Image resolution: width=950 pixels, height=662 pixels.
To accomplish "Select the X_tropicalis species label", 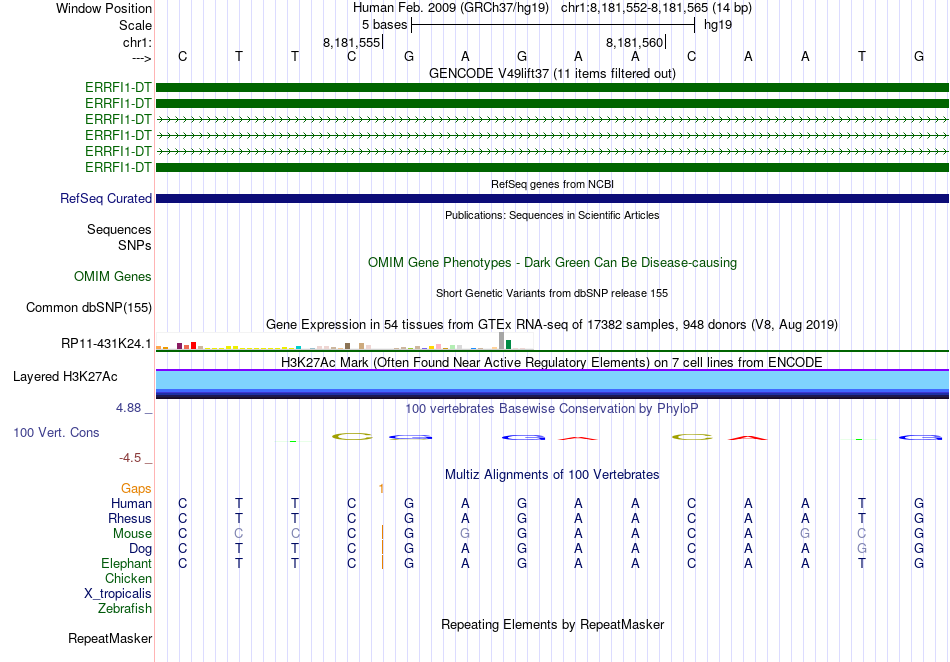I will 118,594.
